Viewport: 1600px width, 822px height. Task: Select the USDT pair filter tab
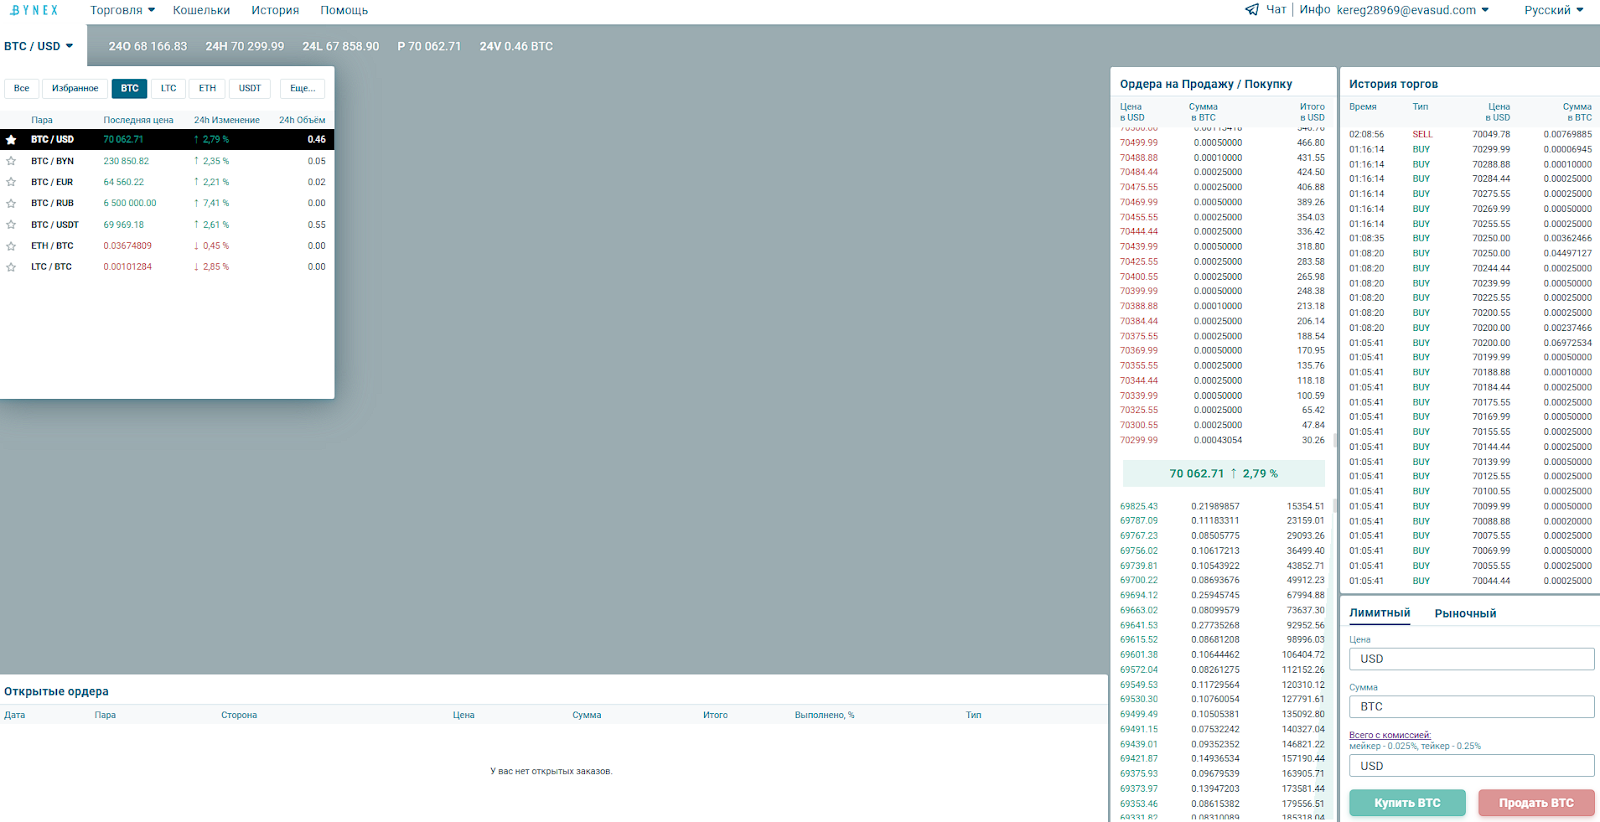[250, 88]
